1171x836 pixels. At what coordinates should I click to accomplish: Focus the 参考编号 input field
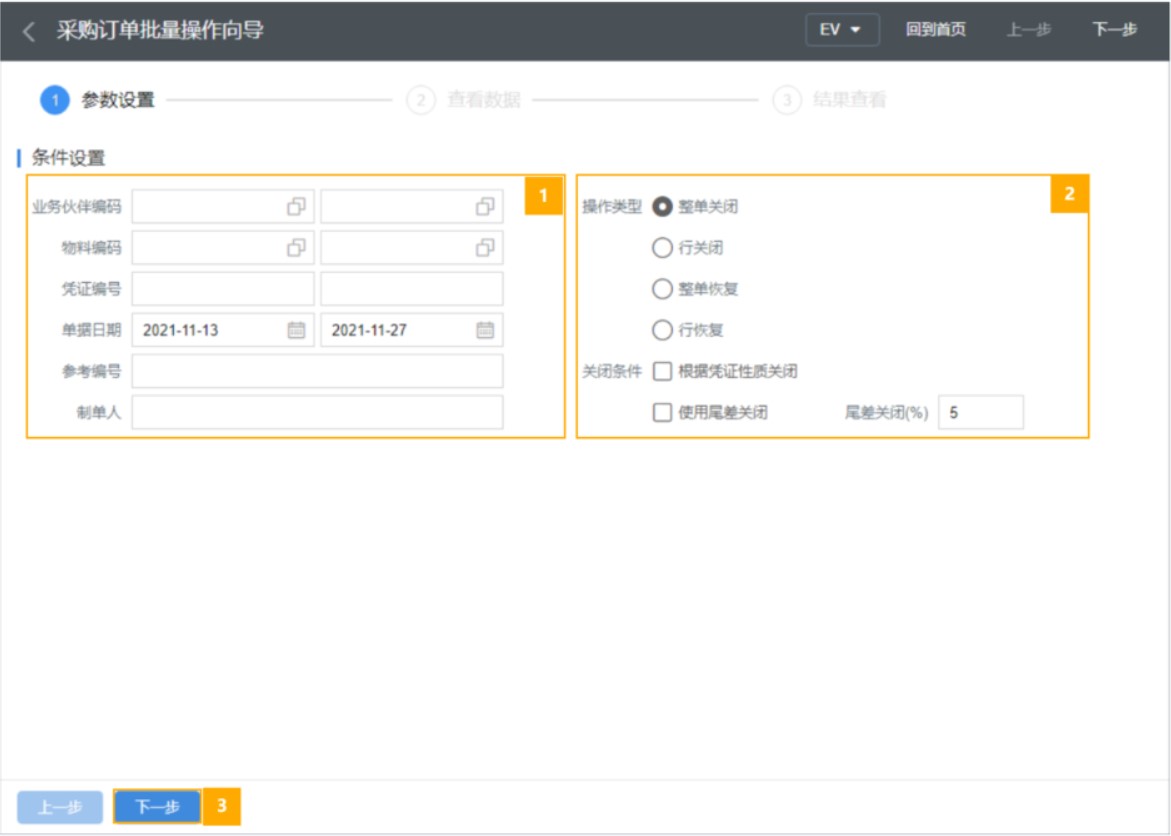click(x=317, y=371)
